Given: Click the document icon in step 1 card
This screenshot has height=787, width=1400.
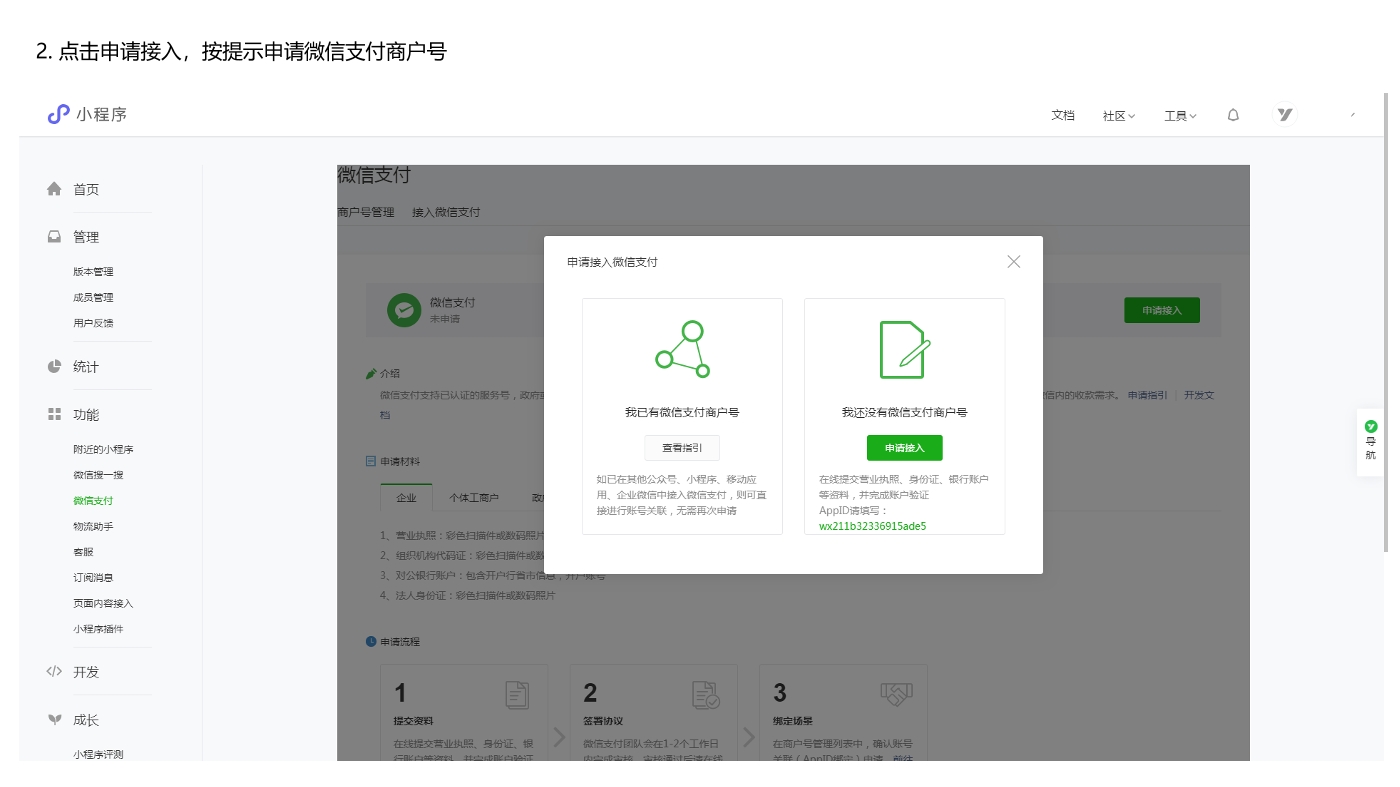Looking at the screenshot, I should 517,694.
